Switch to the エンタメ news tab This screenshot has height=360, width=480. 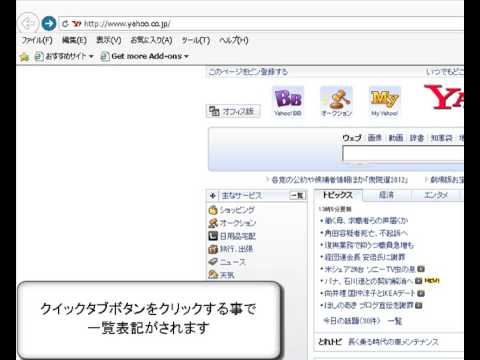click(436, 195)
